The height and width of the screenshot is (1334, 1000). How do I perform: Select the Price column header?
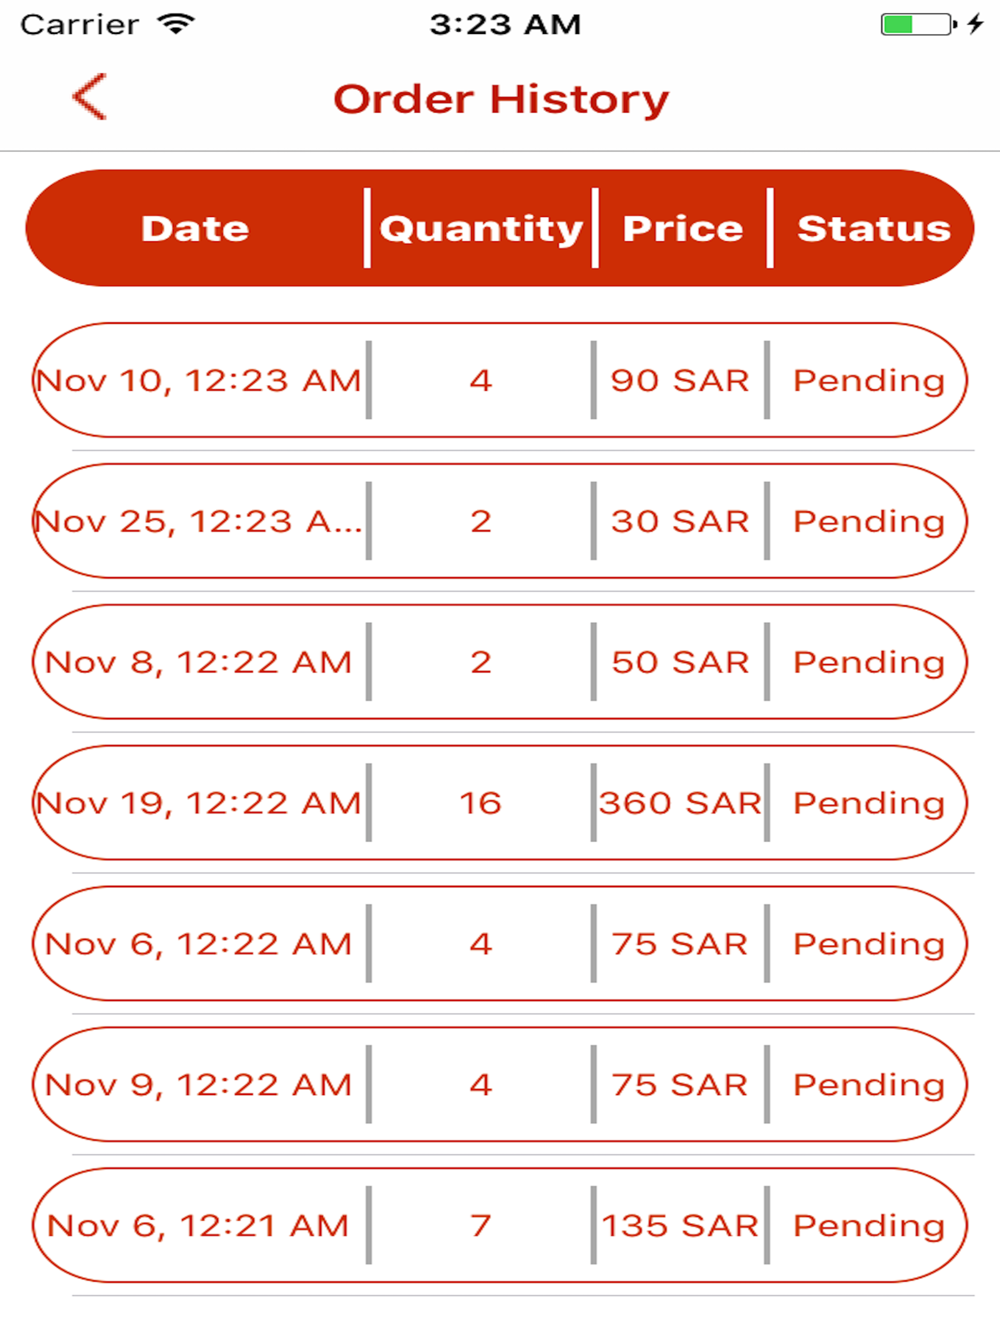(x=683, y=228)
